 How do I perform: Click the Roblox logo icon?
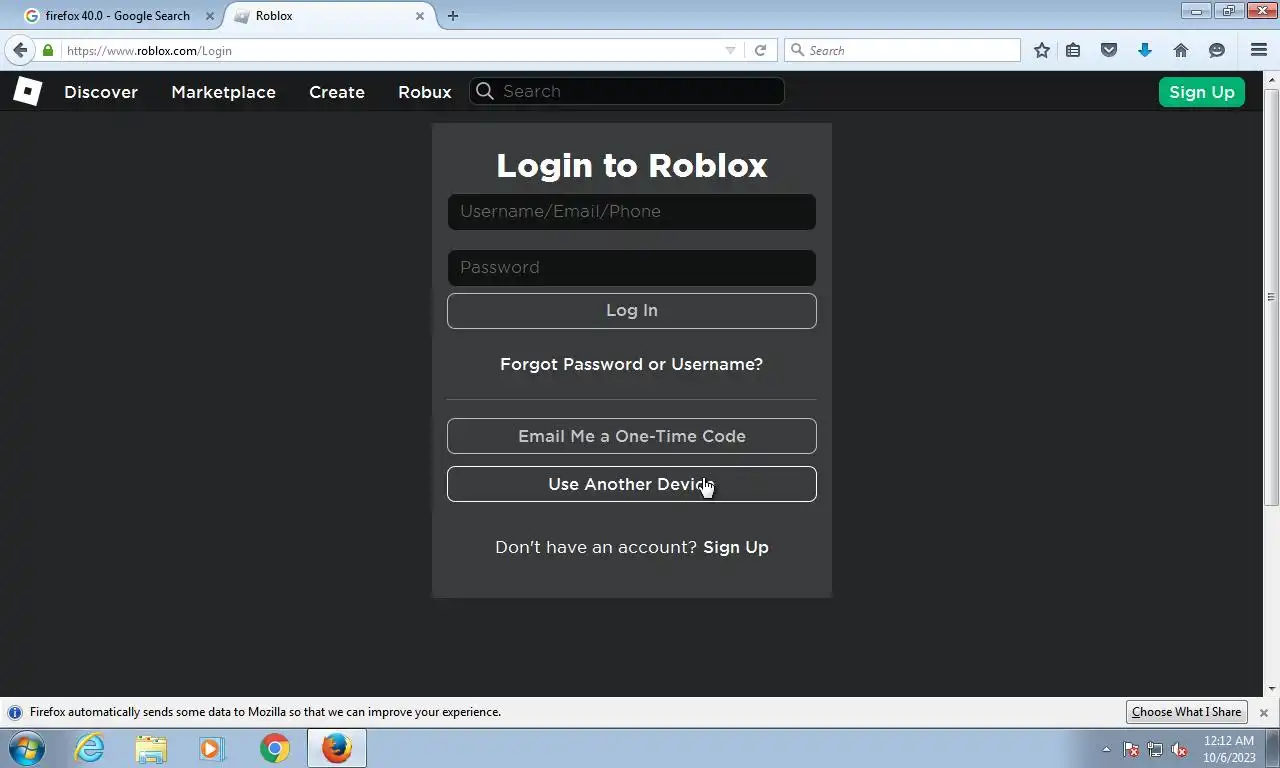(x=27, y=91)
